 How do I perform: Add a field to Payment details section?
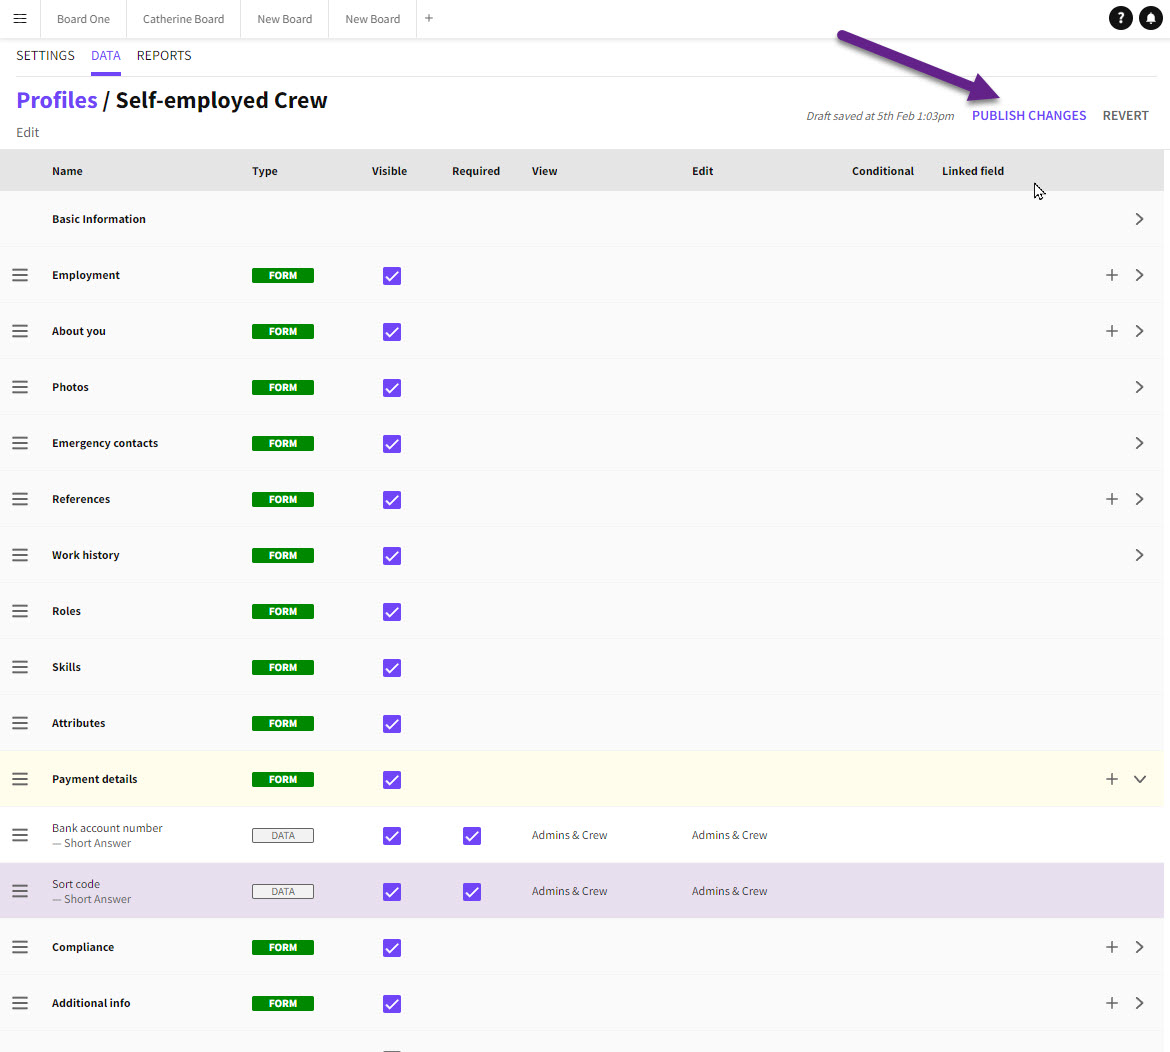(1111, 779)
